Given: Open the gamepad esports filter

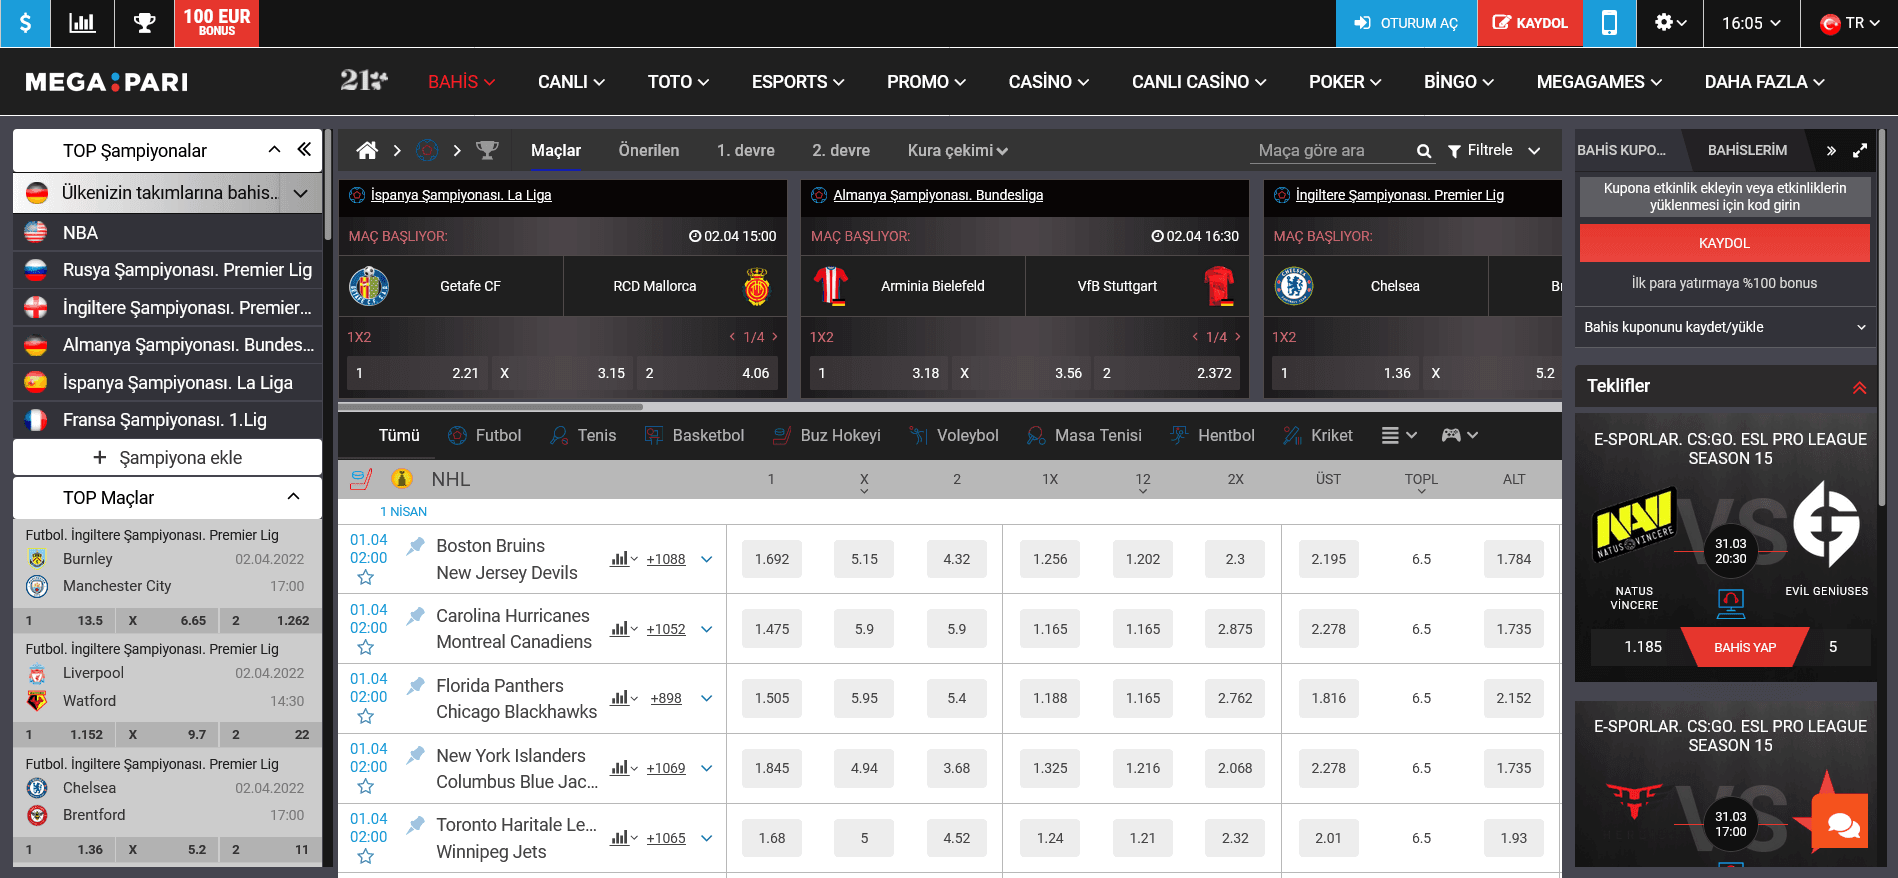Looking at the screenshot, I should 1459,435.
